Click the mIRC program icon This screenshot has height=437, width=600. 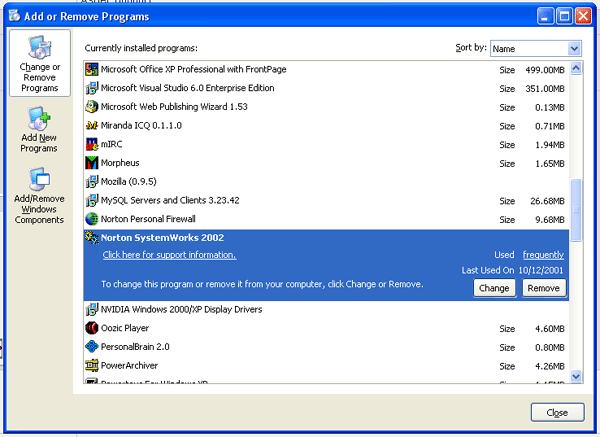91,144
